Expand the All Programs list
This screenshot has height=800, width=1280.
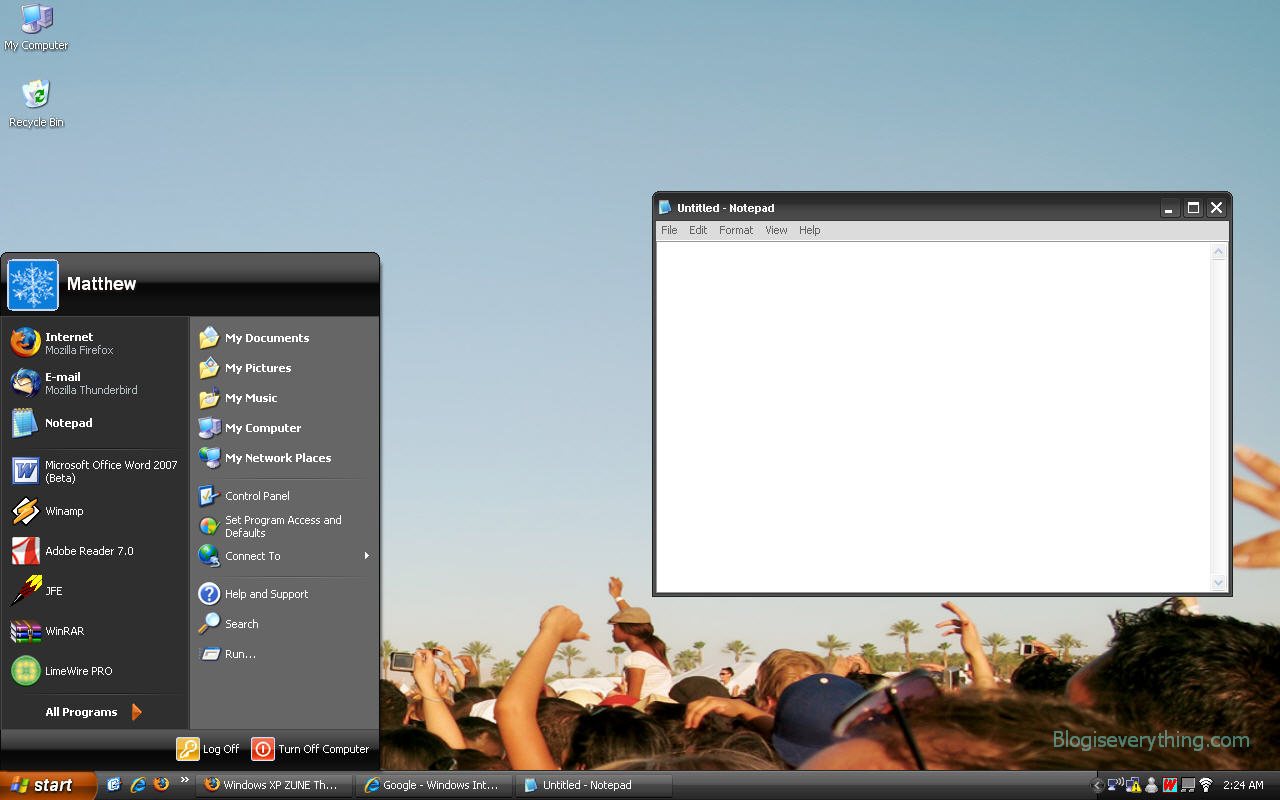95,712
